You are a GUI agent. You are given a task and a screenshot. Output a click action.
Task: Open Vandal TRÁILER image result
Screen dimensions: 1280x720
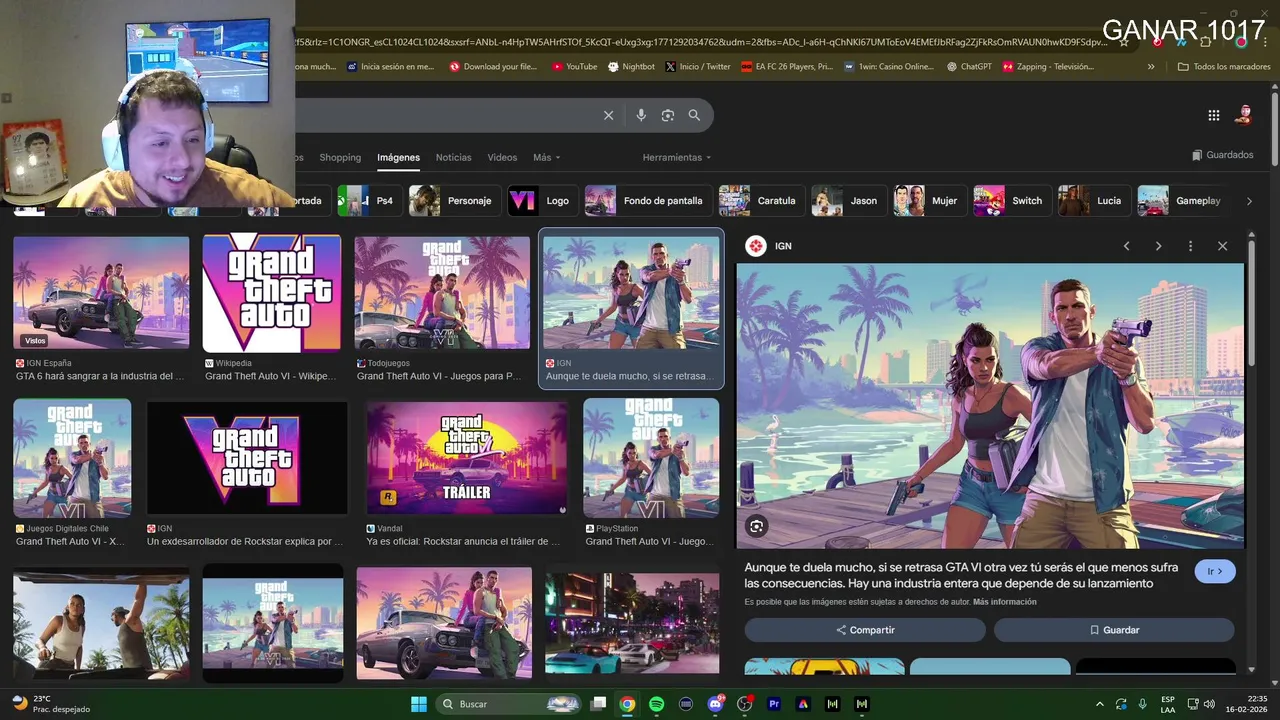tap(467, 457)
